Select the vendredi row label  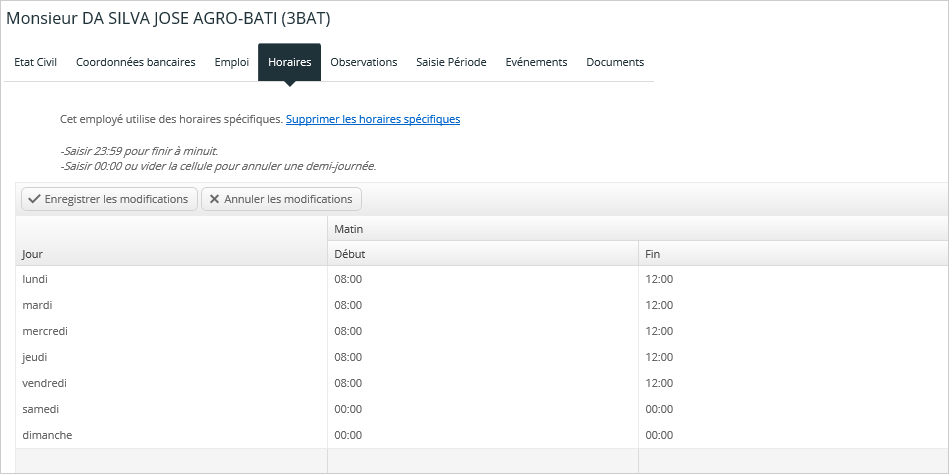click(45, 383)
